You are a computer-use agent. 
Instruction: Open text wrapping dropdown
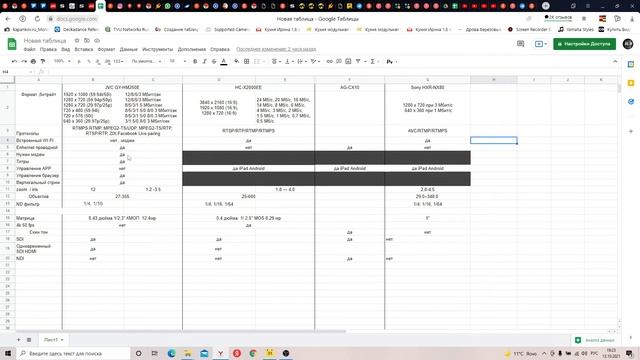tap(302, 62)
